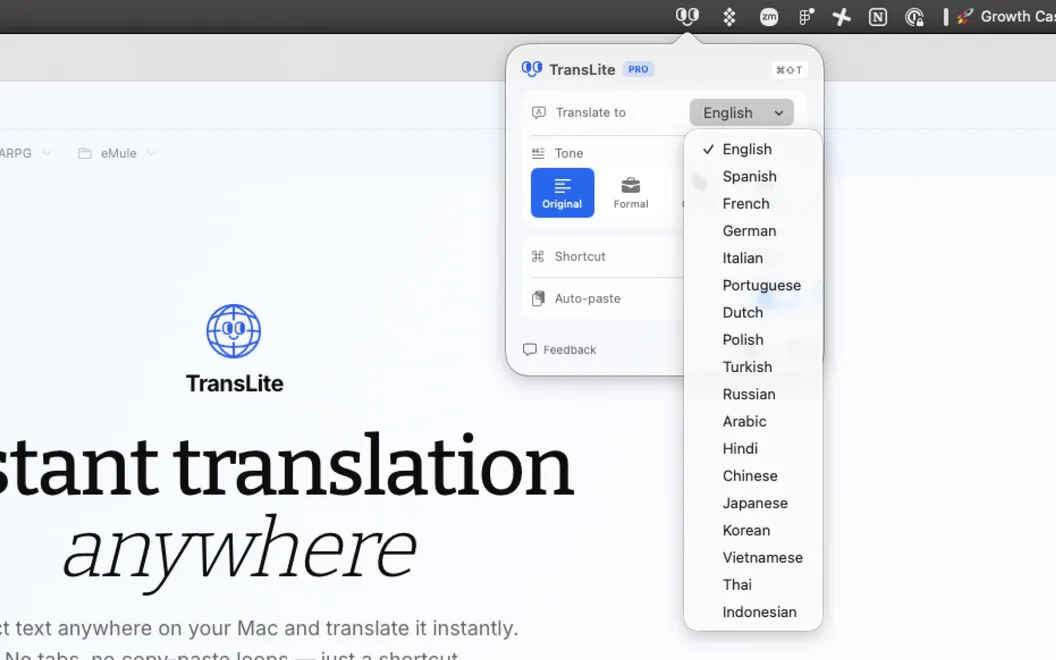Open the English language dropdown
The image size is (1056, 660).
click(741, 112)
